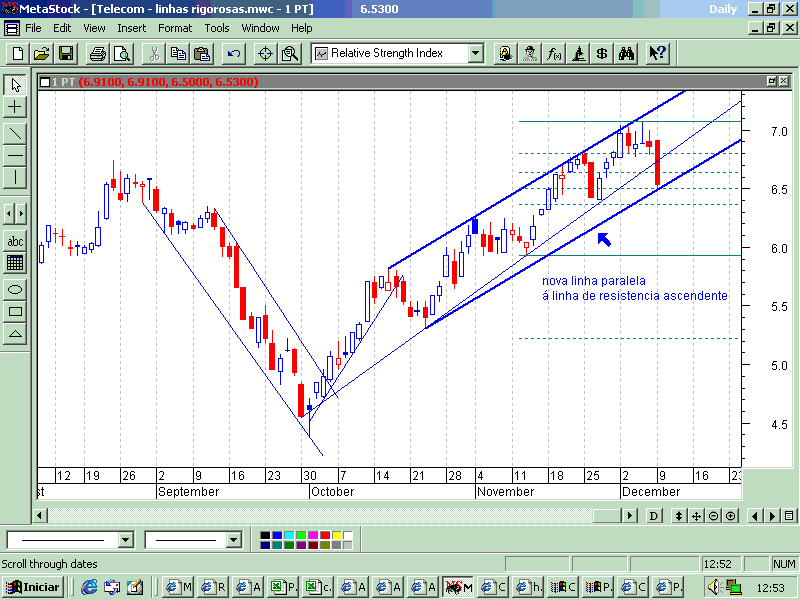Pick the black color swatch
The height and width of the screenshot is (600, 800).
(265, 535)
